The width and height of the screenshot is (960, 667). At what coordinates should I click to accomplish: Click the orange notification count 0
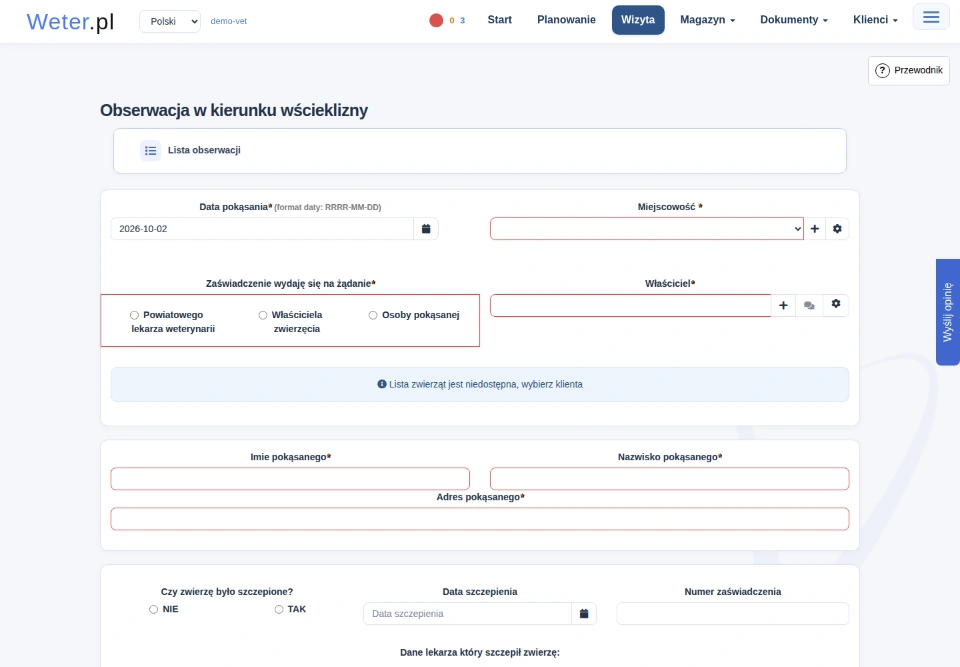click(452, 20)
